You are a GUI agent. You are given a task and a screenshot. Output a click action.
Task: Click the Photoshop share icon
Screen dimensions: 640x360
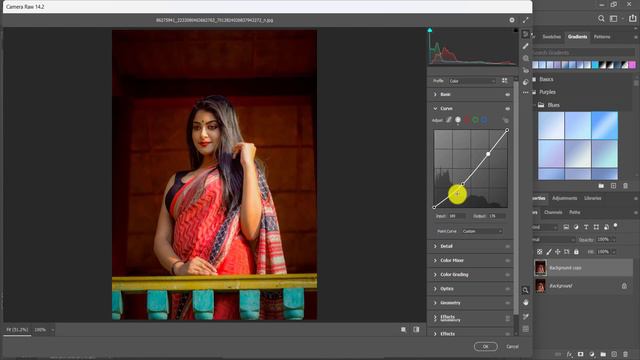coord(632,18)
